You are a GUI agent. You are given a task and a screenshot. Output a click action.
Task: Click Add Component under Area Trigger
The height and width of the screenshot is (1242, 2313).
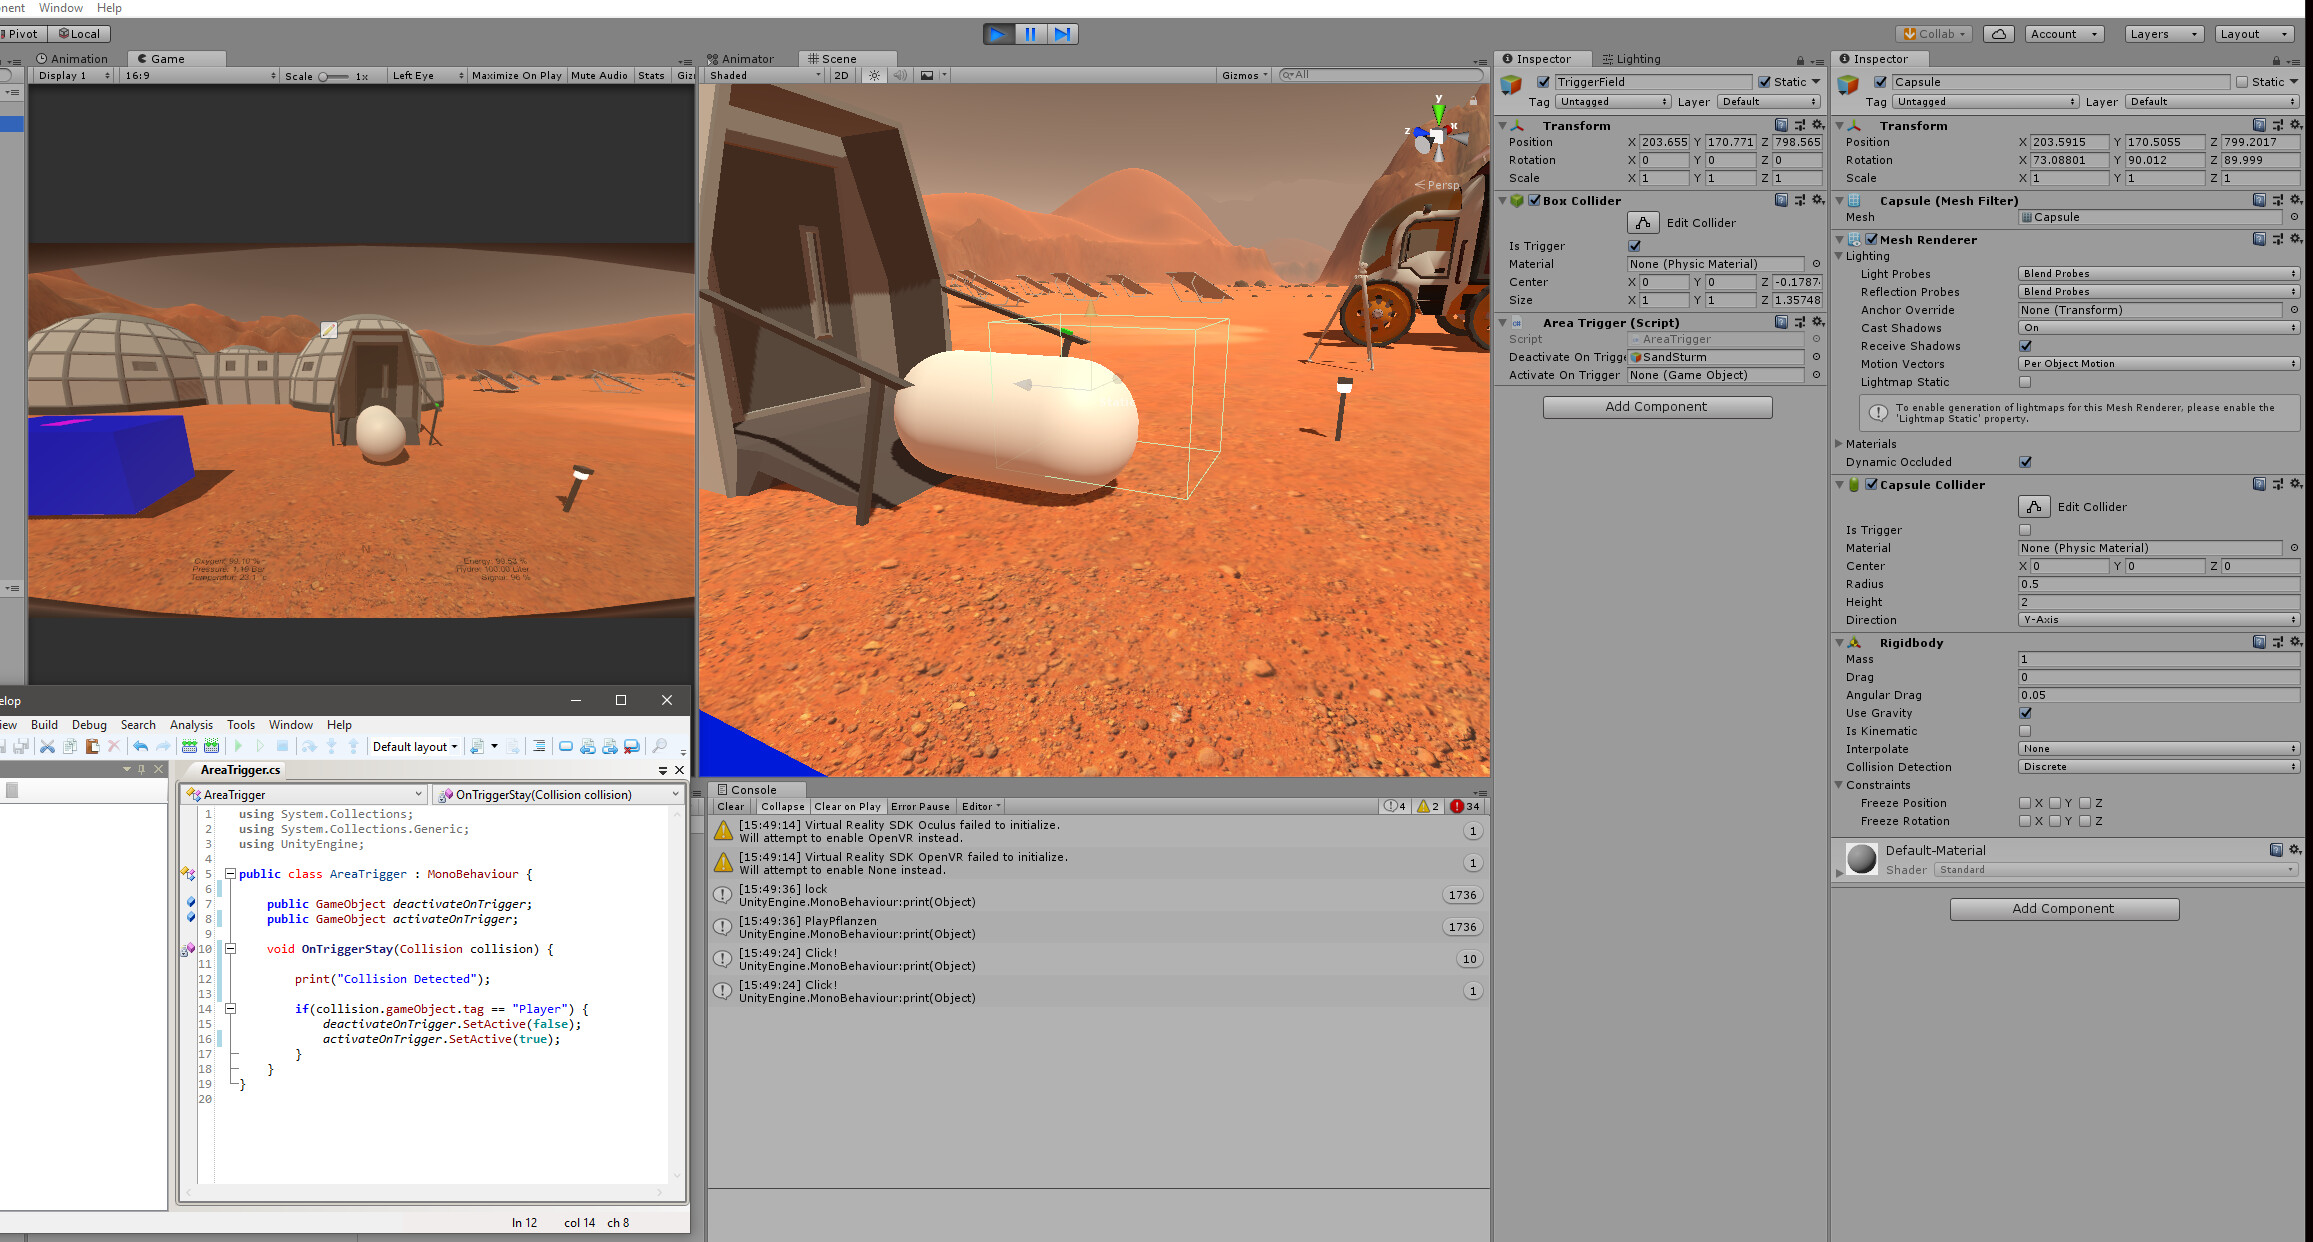click(1656, 407)
